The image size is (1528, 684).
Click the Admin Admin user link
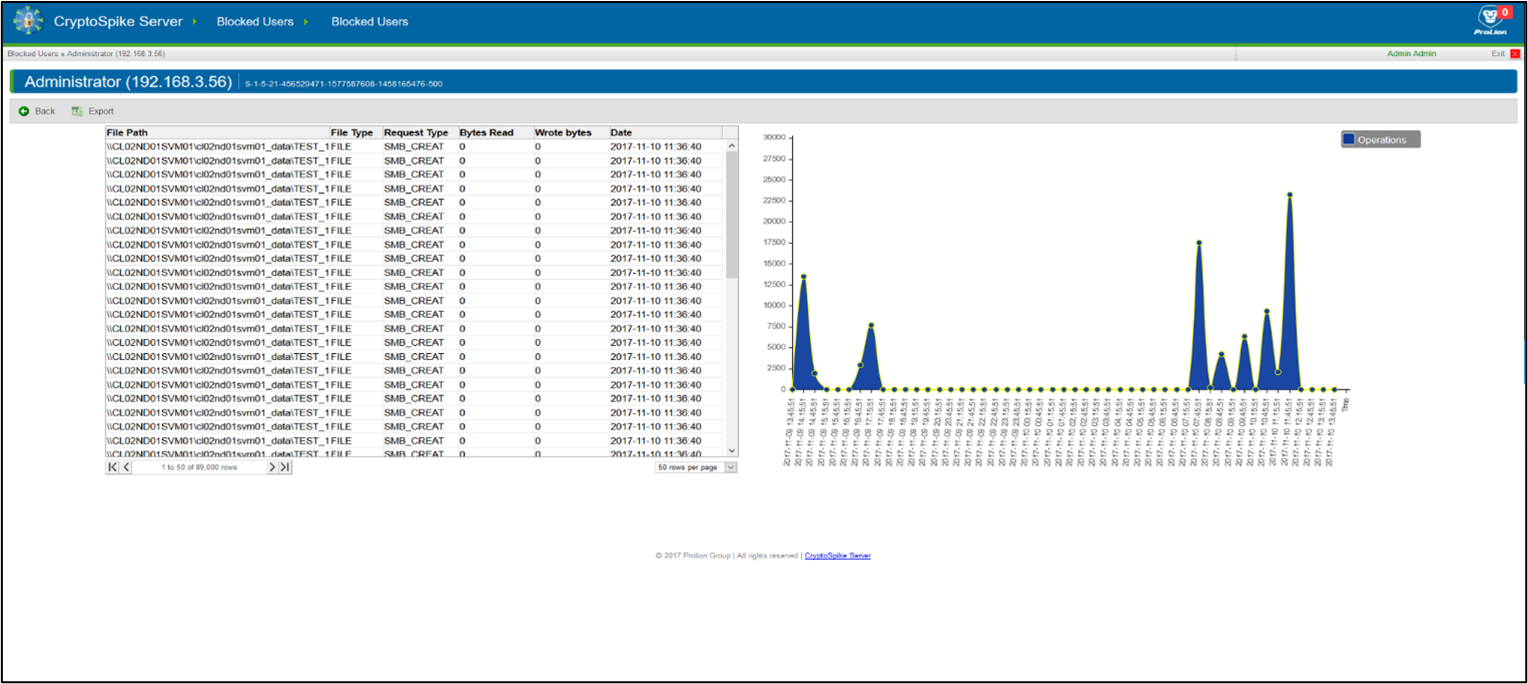(1411, 54)
